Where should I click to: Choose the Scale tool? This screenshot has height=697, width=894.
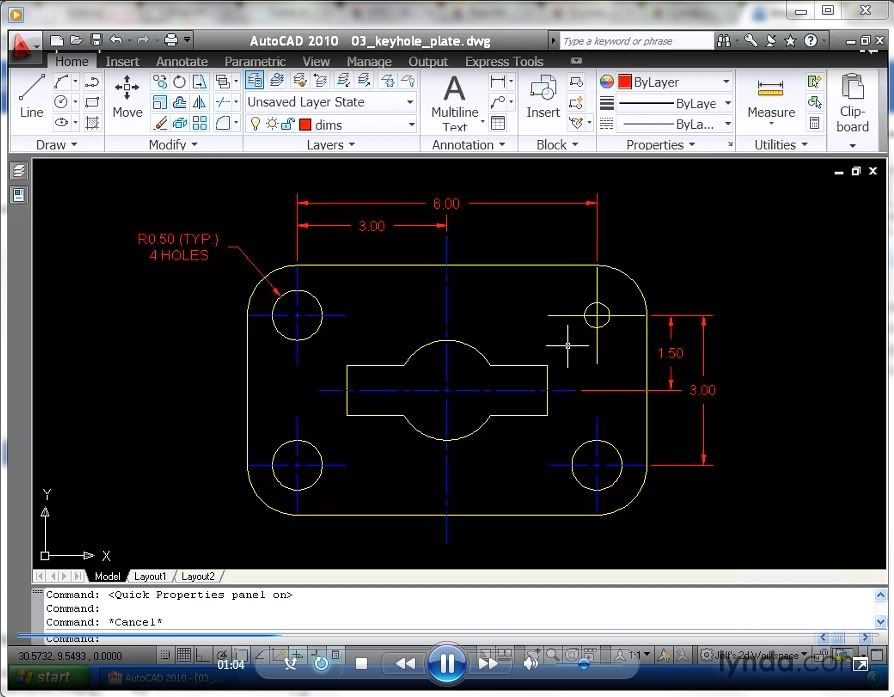pyautogui.click(x=160, y=102)
